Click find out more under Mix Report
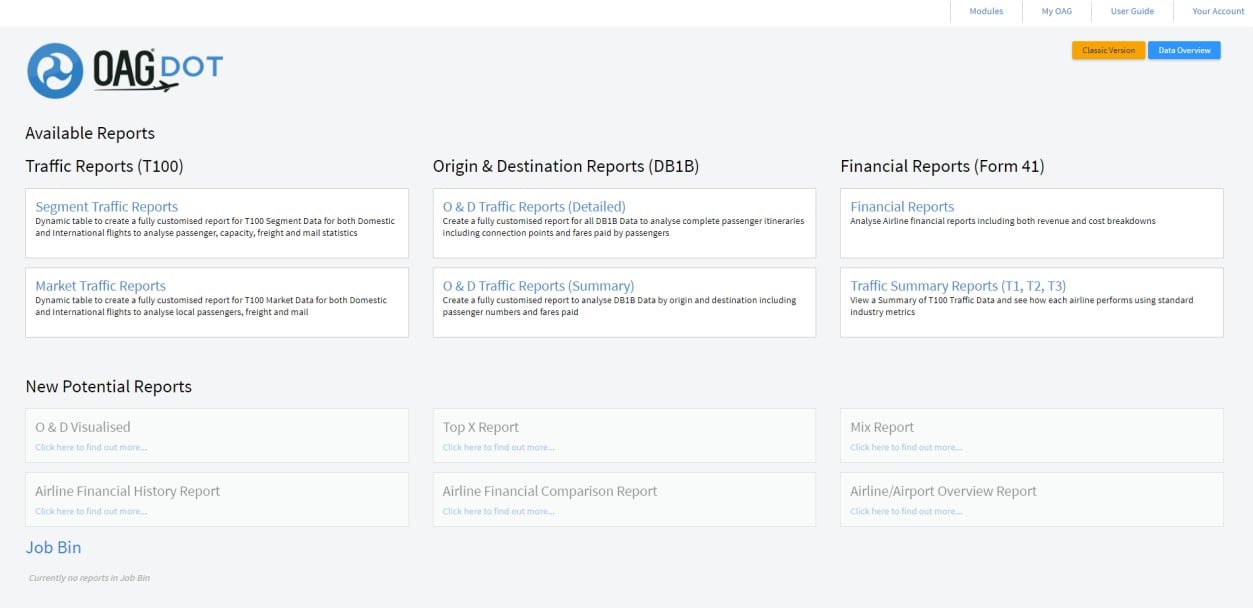 (x=906, y=448)
